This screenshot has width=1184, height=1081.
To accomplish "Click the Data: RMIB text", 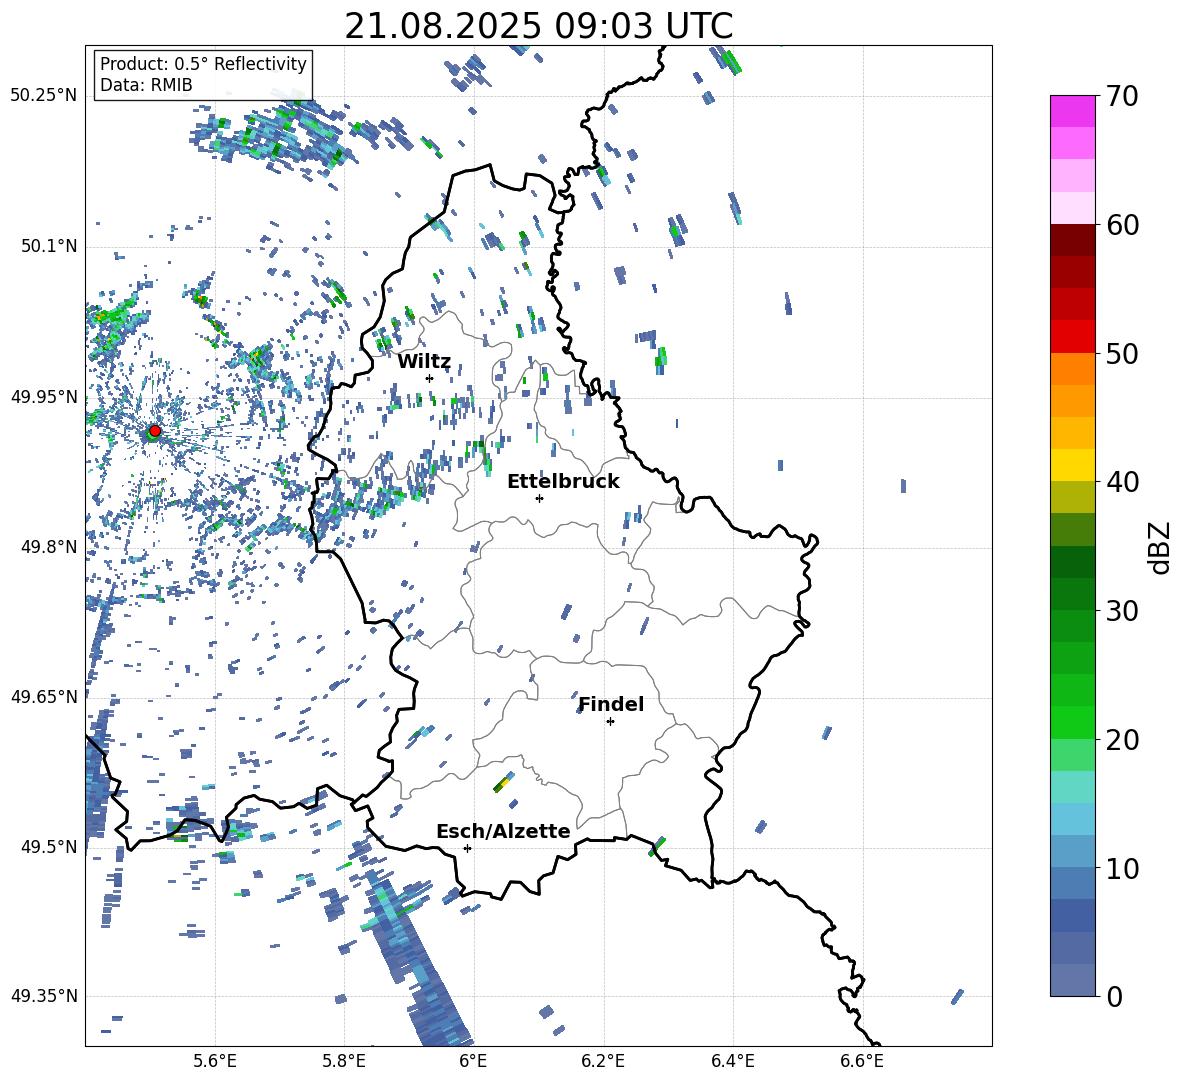I will point(146,85).
